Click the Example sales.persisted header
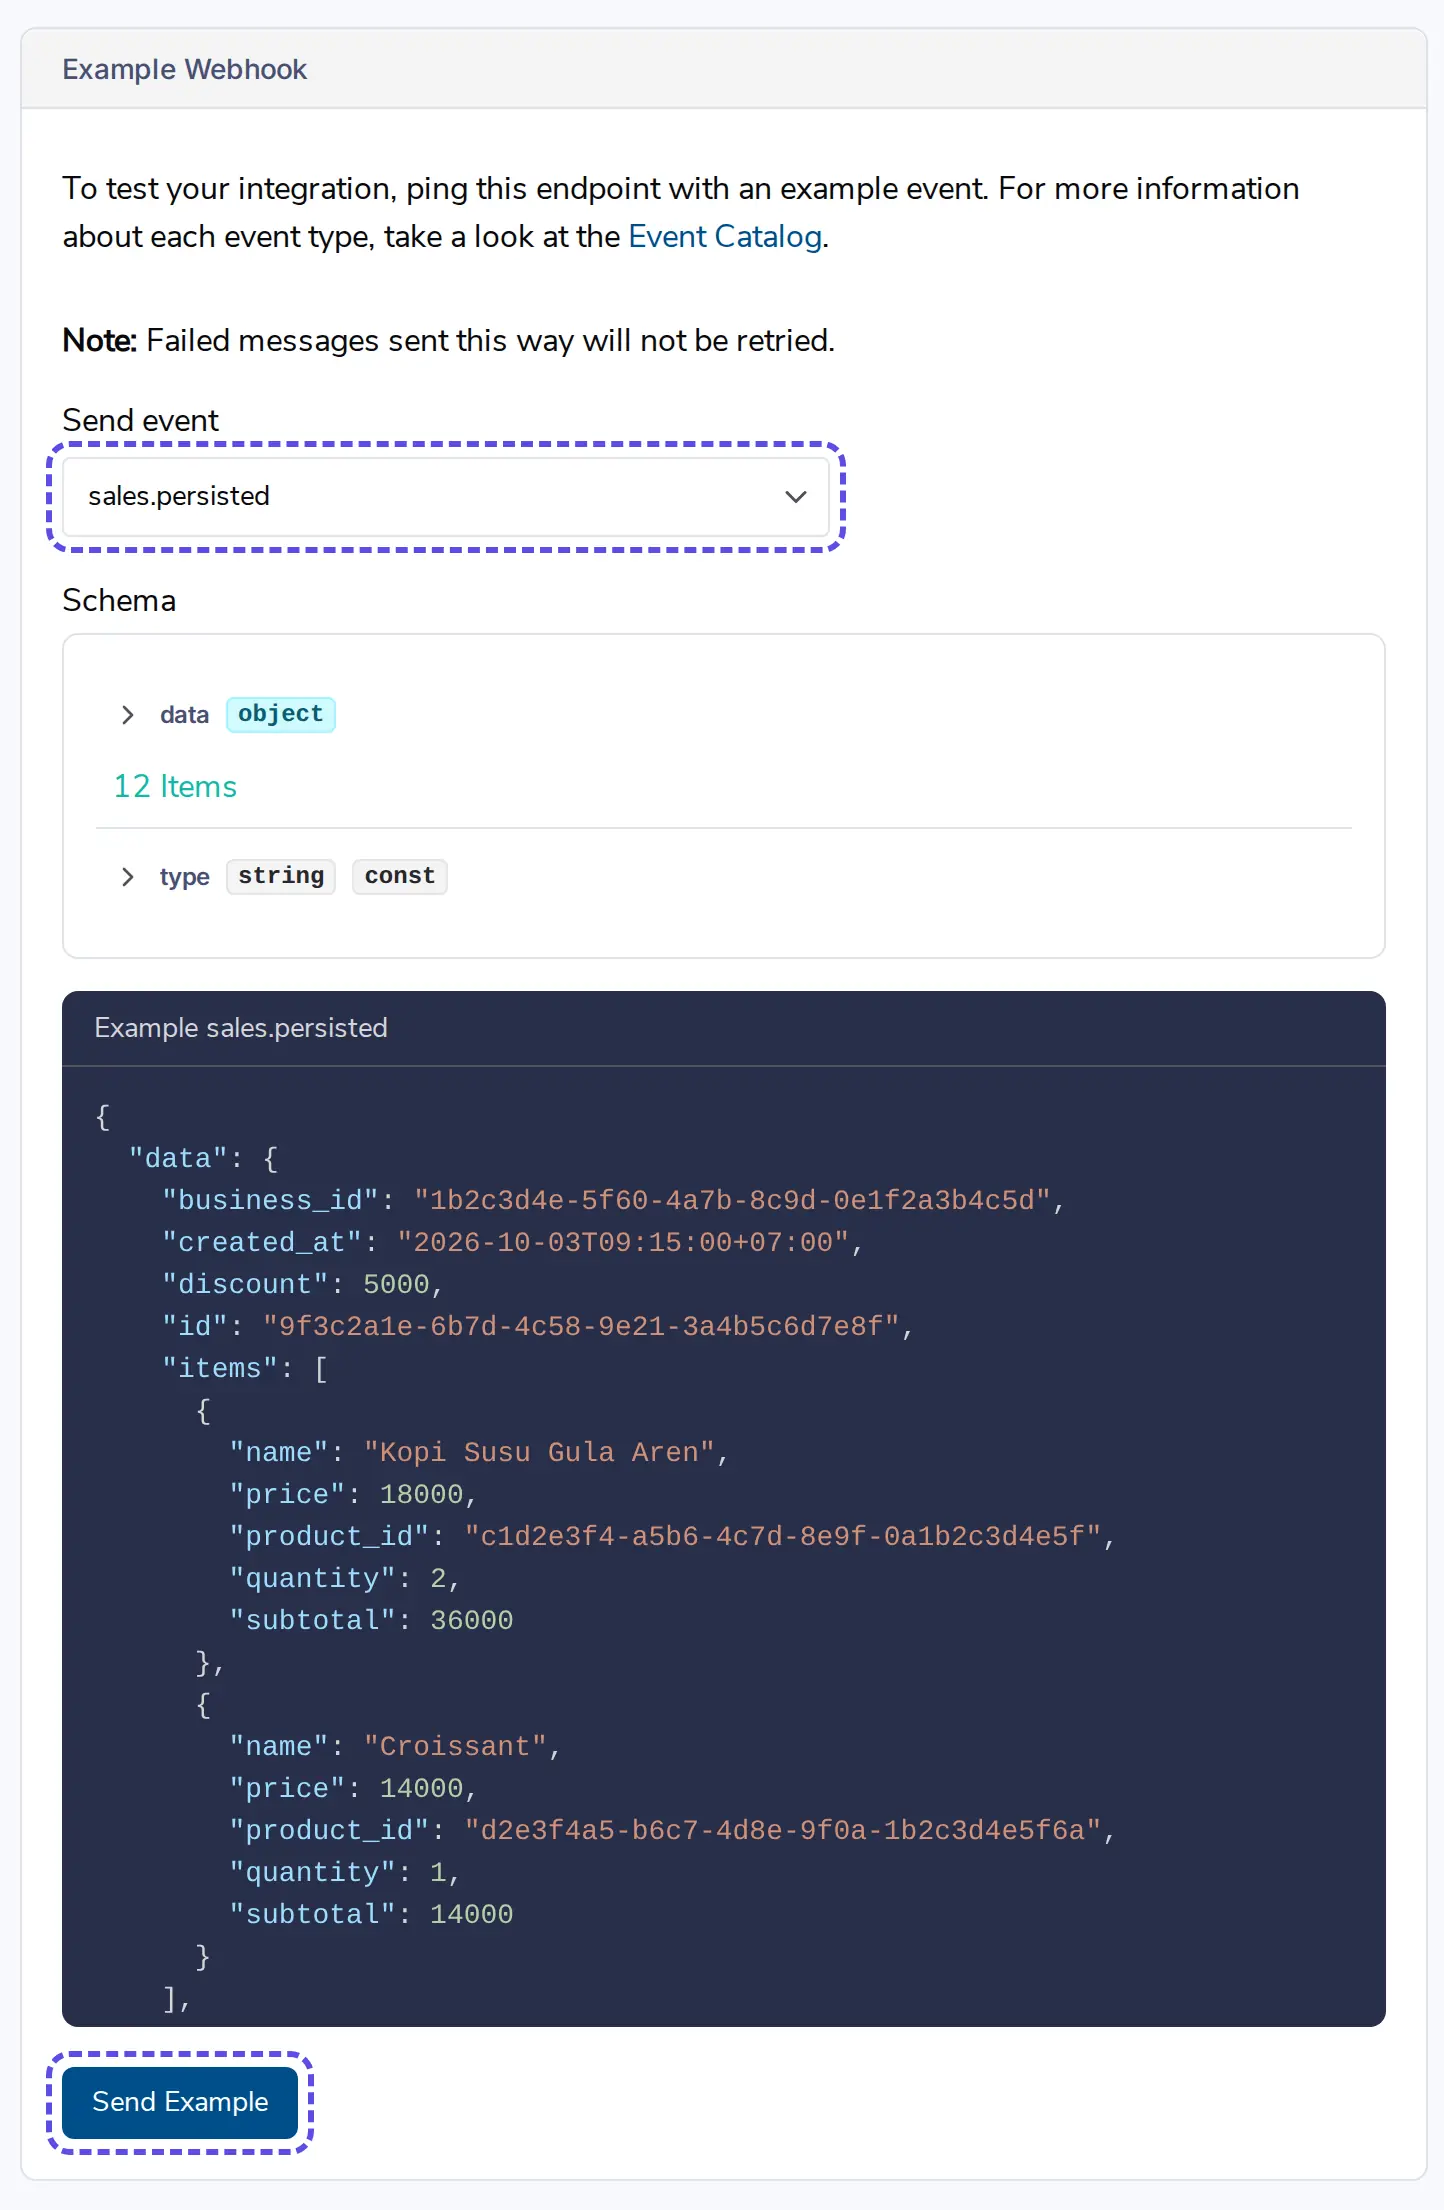This screenshot has width=1444, height=2210. [241, 1028]
